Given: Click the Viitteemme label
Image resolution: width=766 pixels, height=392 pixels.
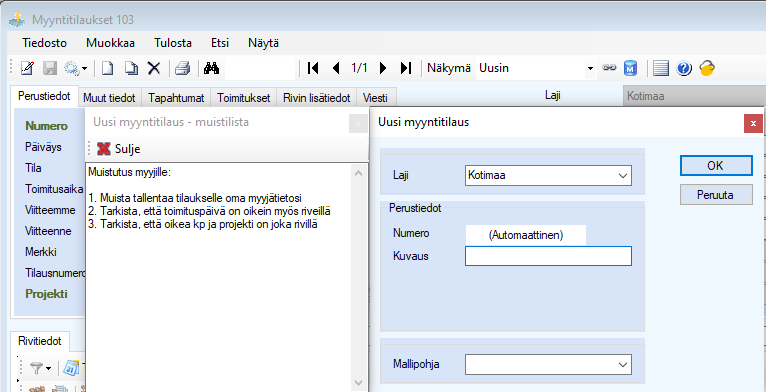Looking at the screenshot, I should [x=50, y=210].
